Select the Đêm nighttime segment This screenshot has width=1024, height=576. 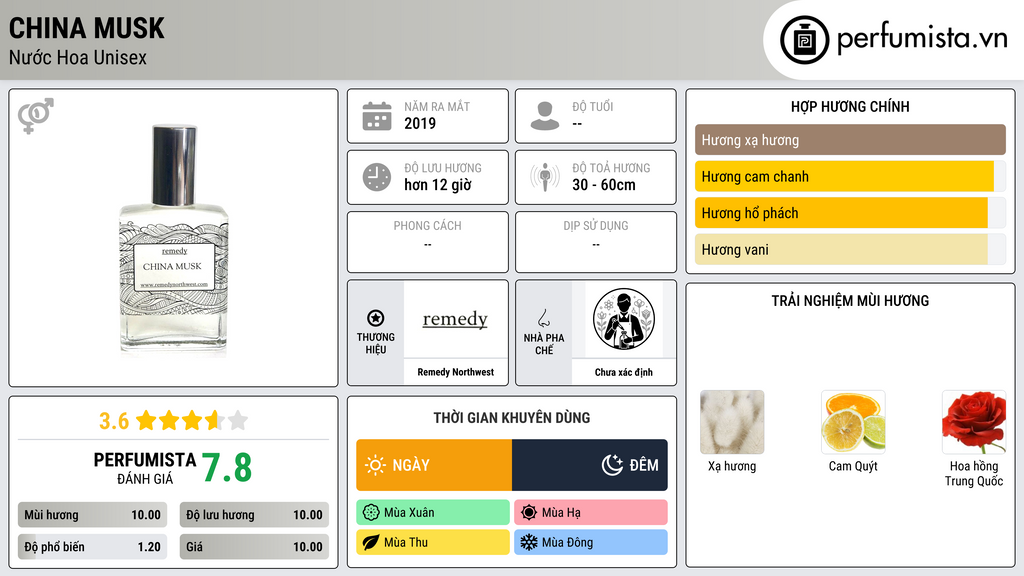(590, 465)
